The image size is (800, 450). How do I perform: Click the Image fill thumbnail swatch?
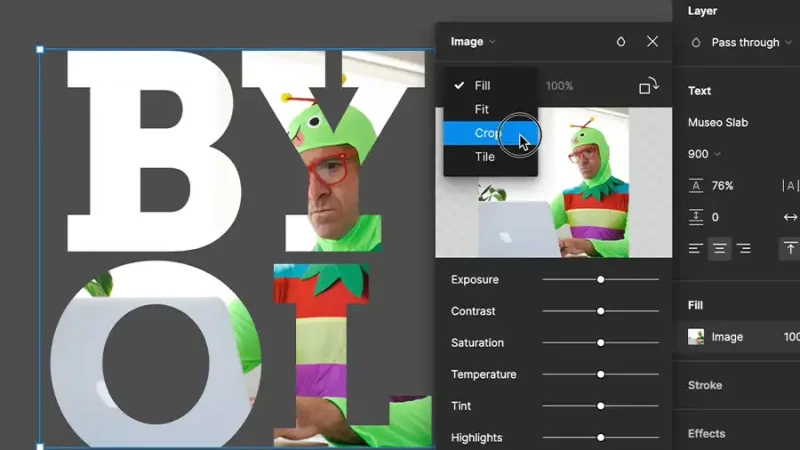click(696, 337)
